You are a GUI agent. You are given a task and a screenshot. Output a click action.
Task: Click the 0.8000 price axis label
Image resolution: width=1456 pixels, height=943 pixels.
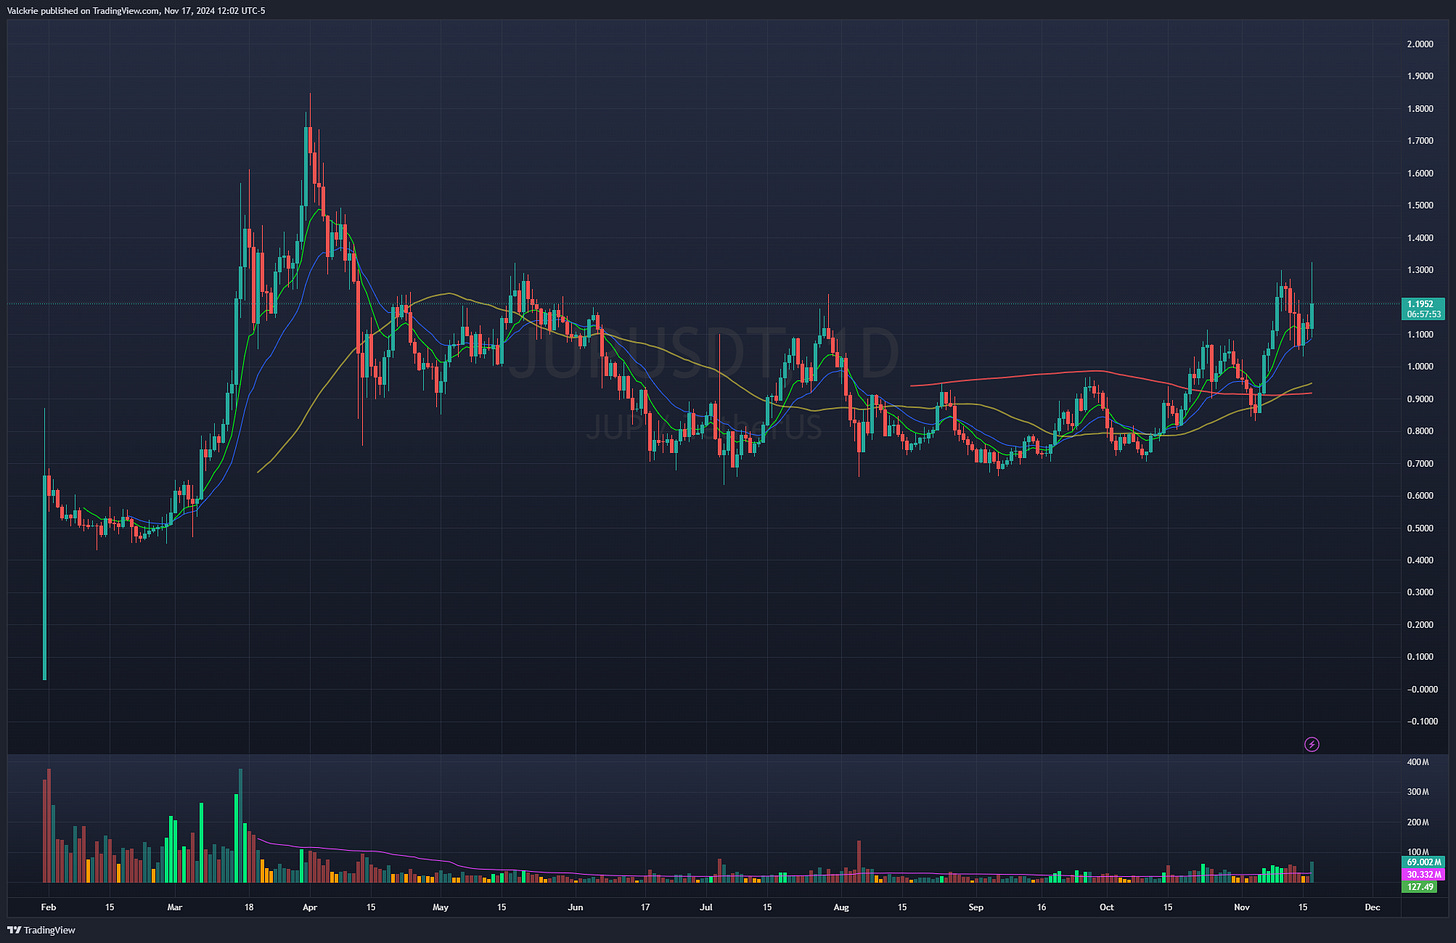pos(1420,432)
